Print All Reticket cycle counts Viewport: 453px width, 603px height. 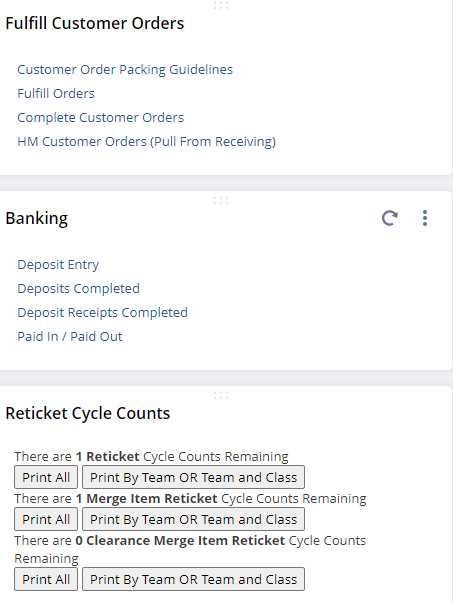pyautogui.click(x=46, y=477)
